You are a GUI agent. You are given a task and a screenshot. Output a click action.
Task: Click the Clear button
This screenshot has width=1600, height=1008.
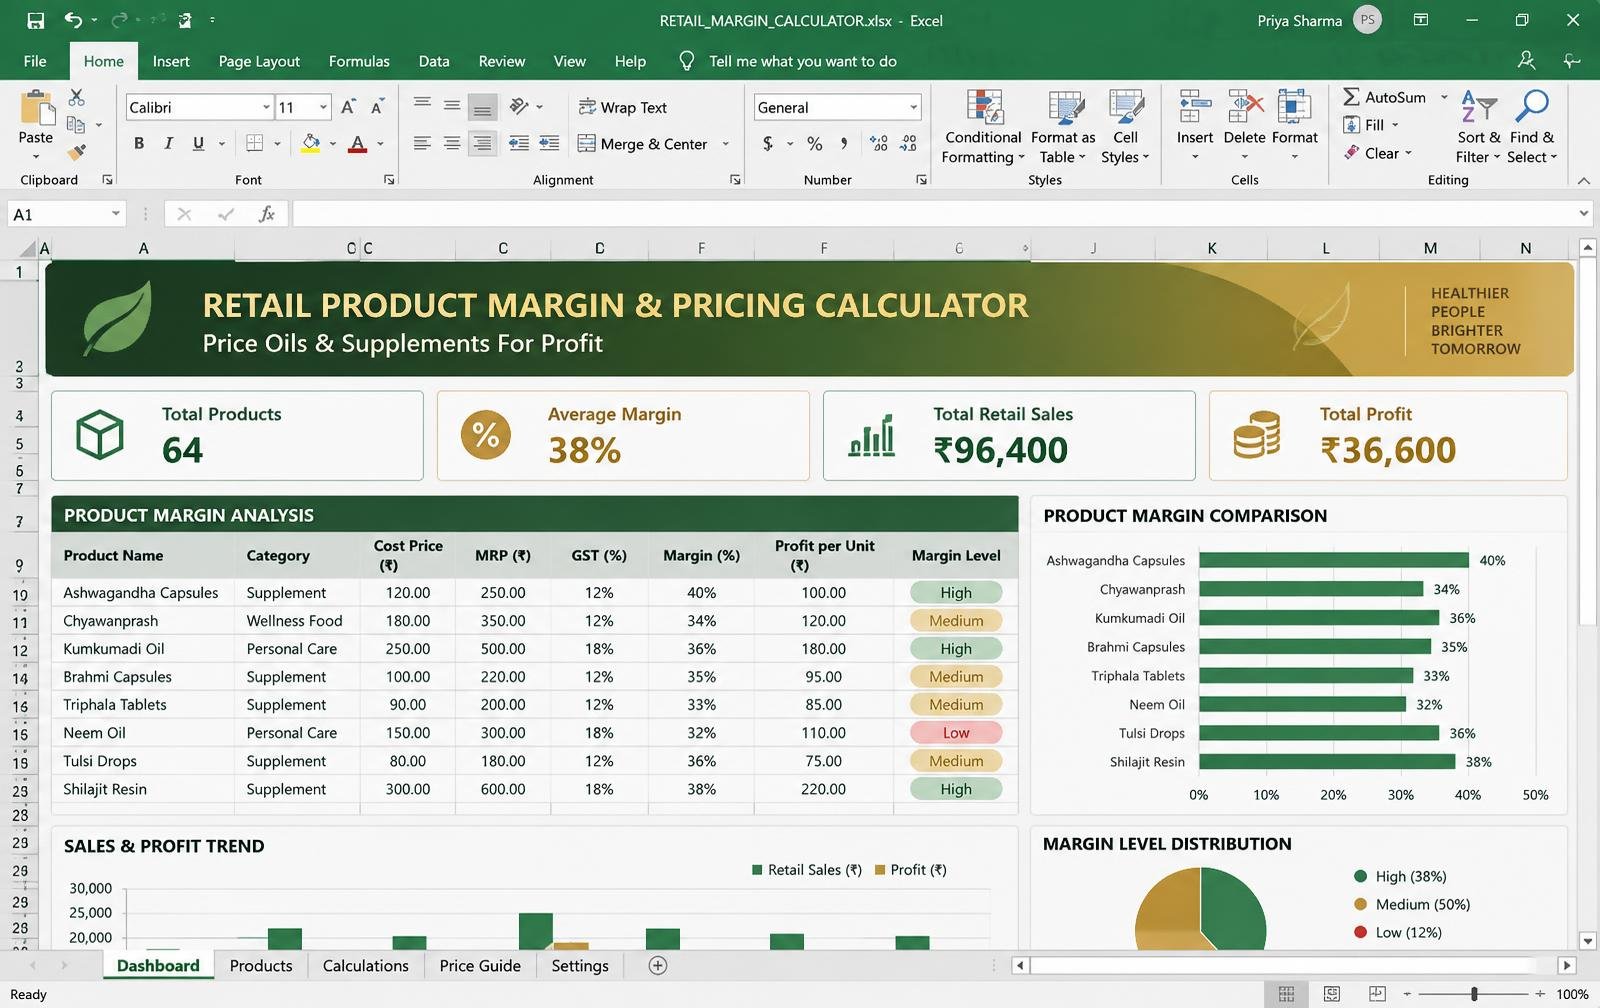(x=1378, y=153)
